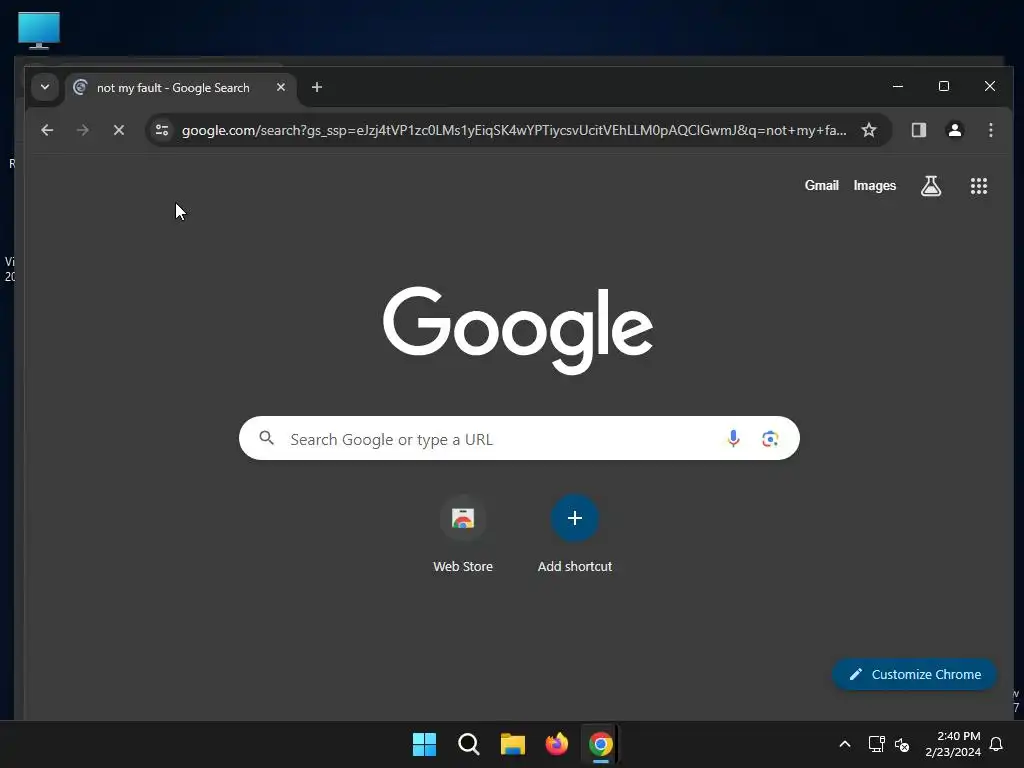
Task: Close the 'not my fault' tab
Action: pos(280,87)
